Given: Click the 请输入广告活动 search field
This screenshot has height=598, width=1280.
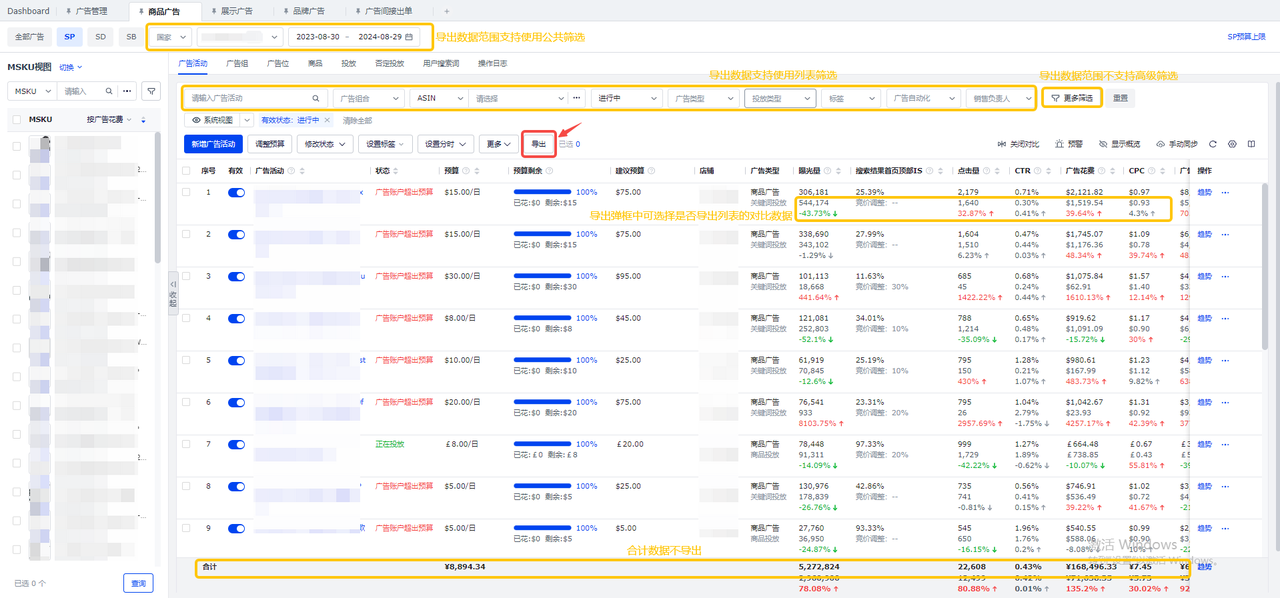Looking at the screenshot, I should [x=255, y=98].
